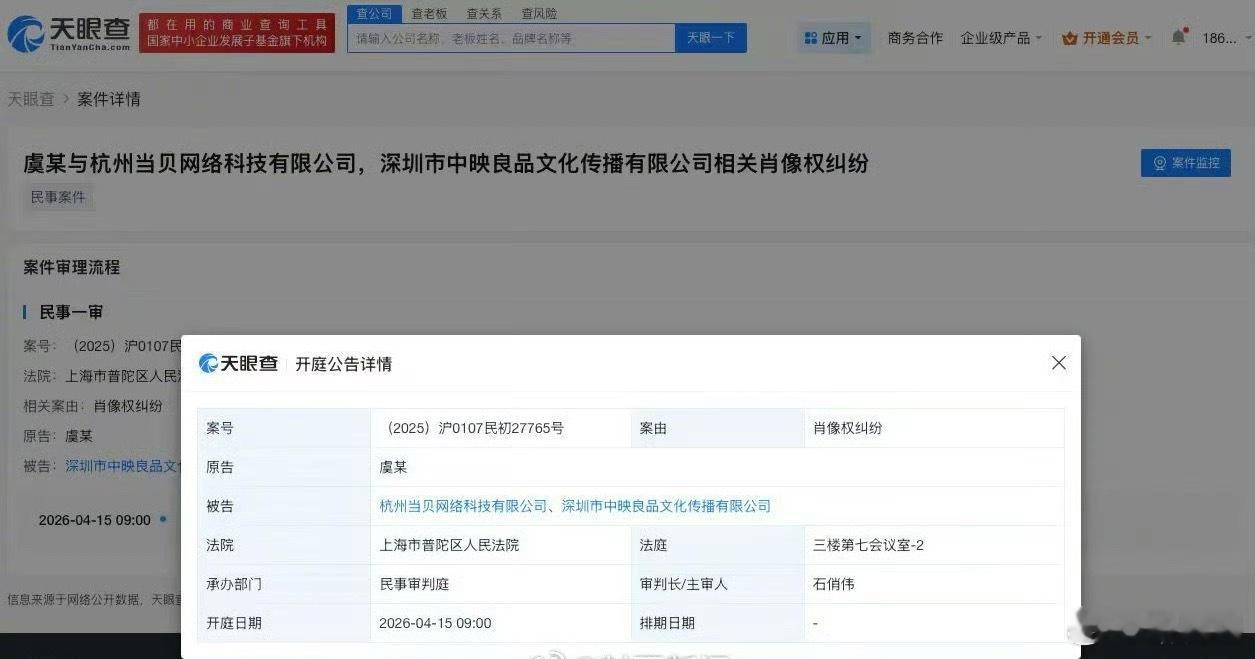1255x659 pixels.
Task: Click the judge name 石俏伟
Action: (834, 584)
